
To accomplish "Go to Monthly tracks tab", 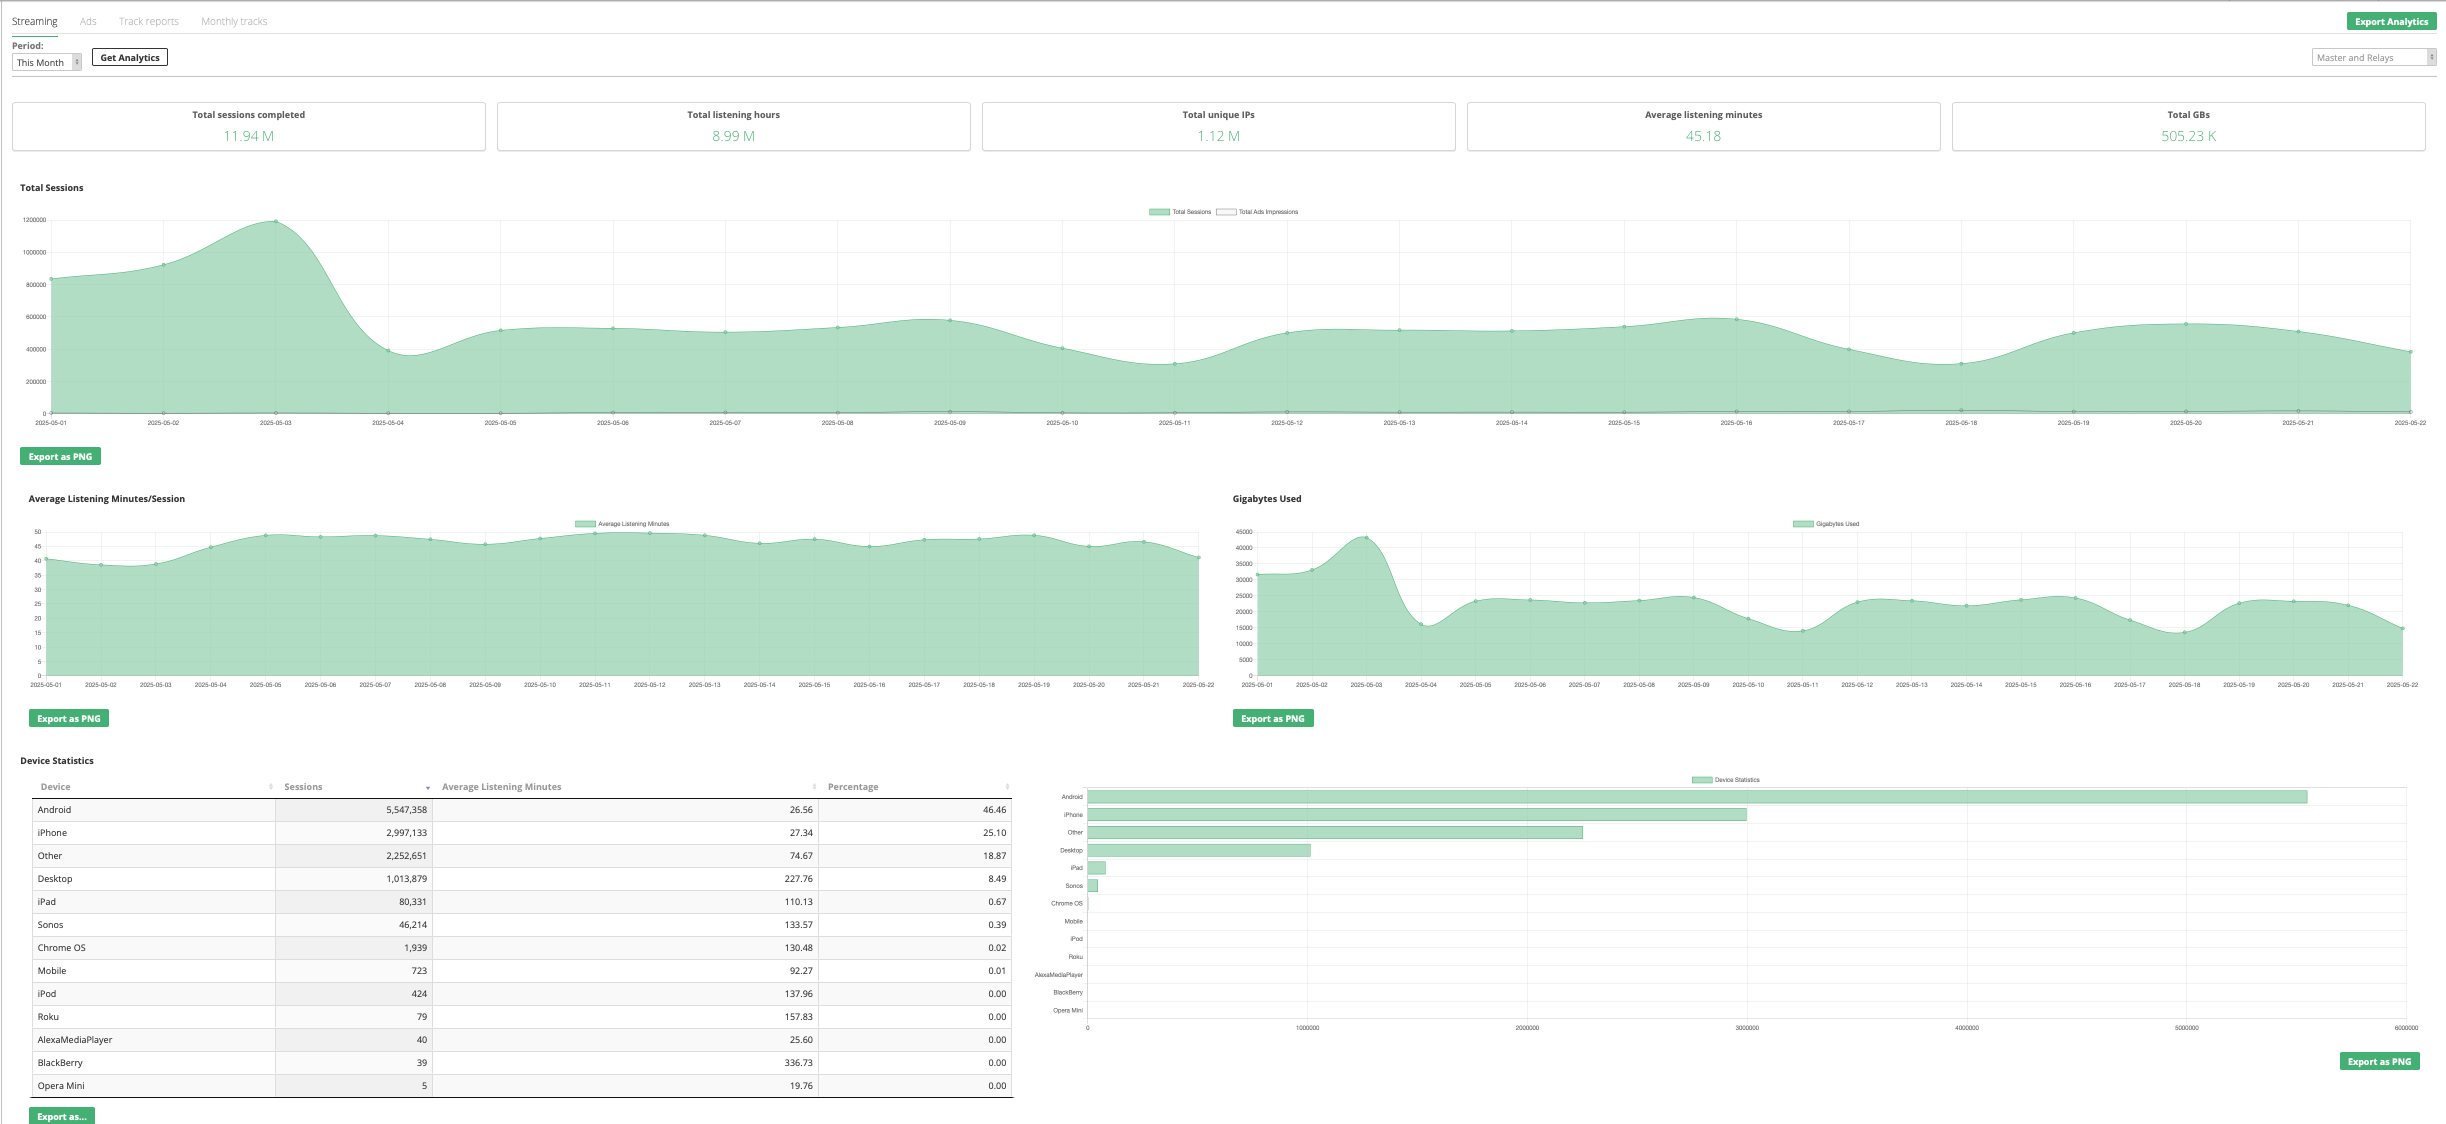I will pyautogui.click(x=234, y=21).
